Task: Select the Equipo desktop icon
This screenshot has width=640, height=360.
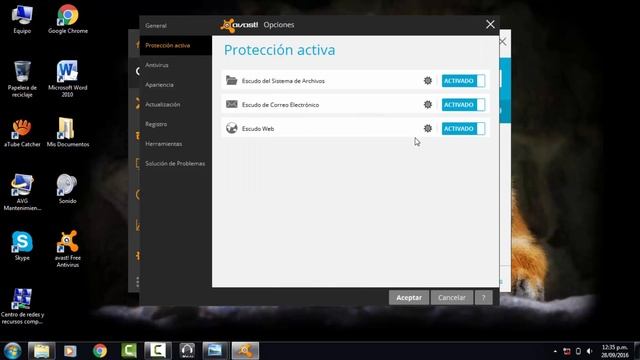Action: click(22, 19)
